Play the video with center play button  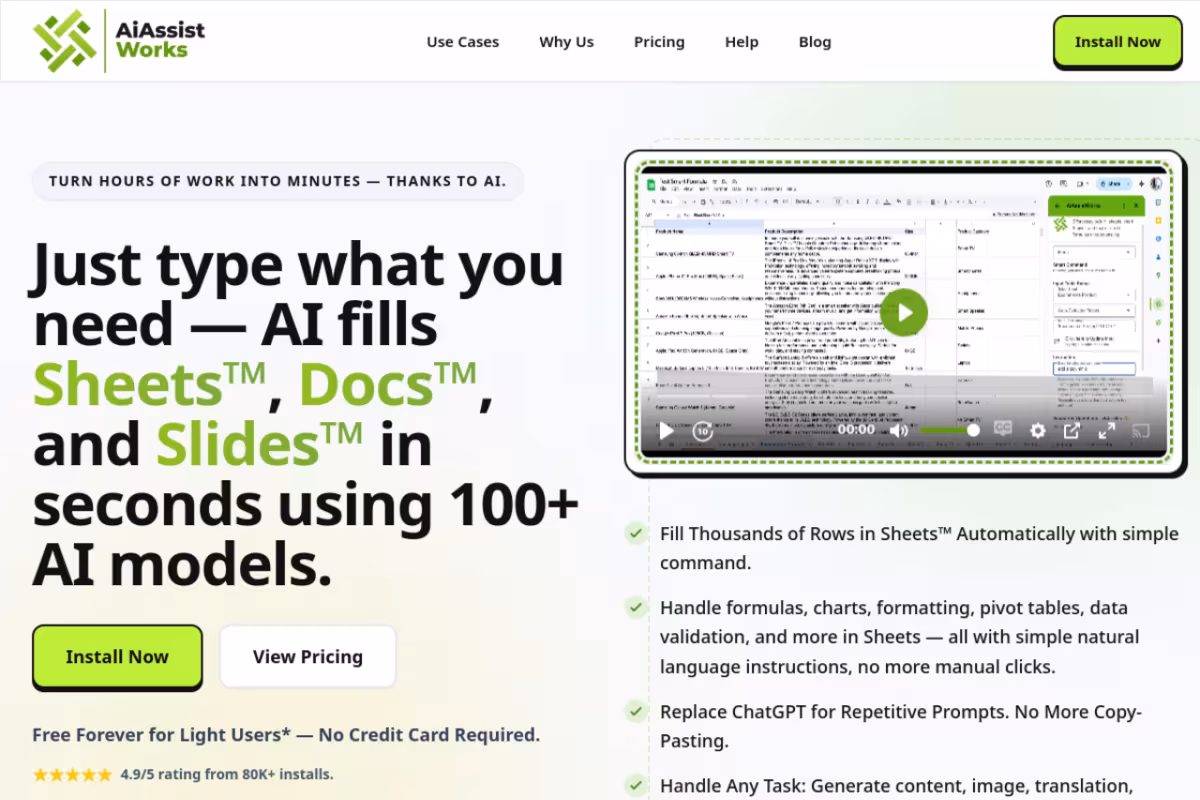(x=905, y=312)
